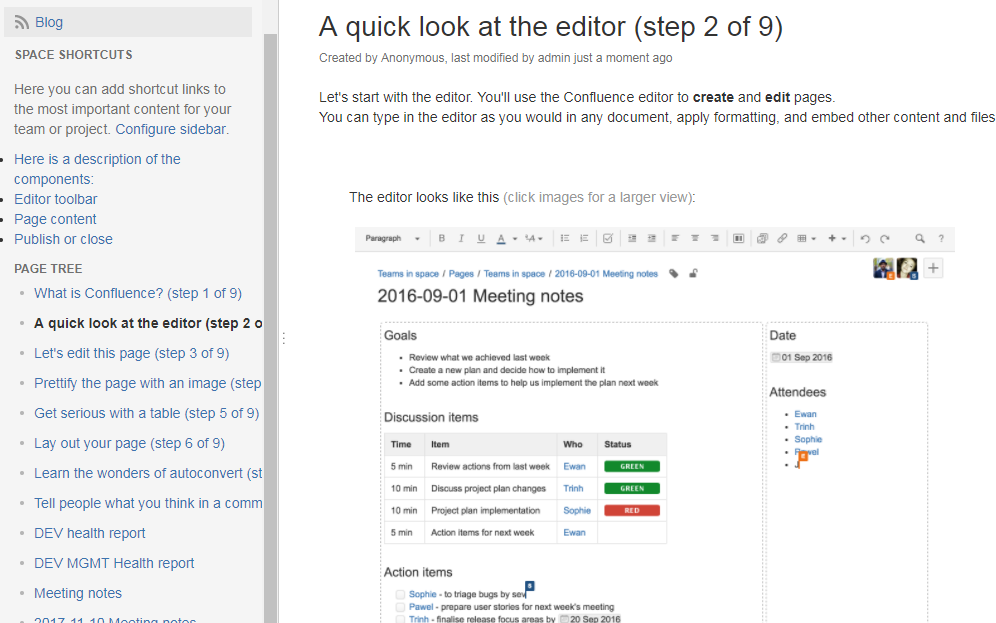This screenshot has width=996, height=623.
Task: Click the first collaborator avatar in editor image
Action: click(884, 269)
